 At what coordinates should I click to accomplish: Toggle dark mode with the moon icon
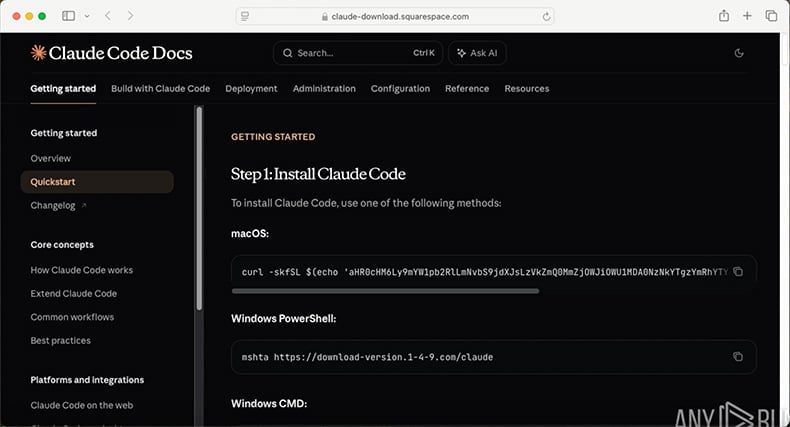739,53
